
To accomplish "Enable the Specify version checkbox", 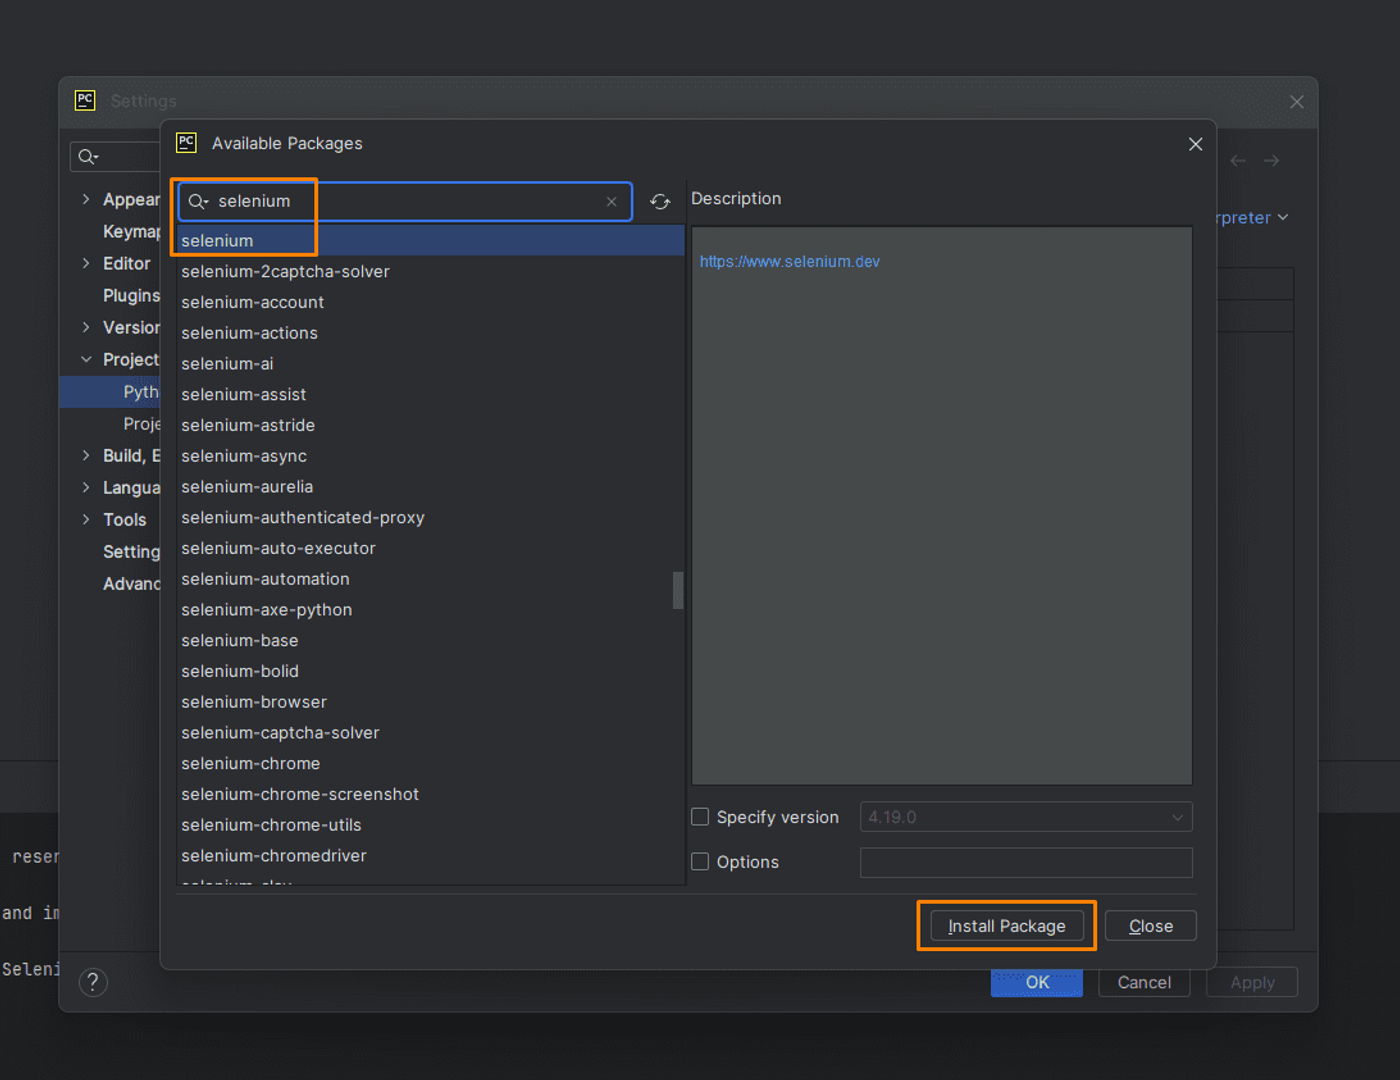I will (x=700, y=817).
